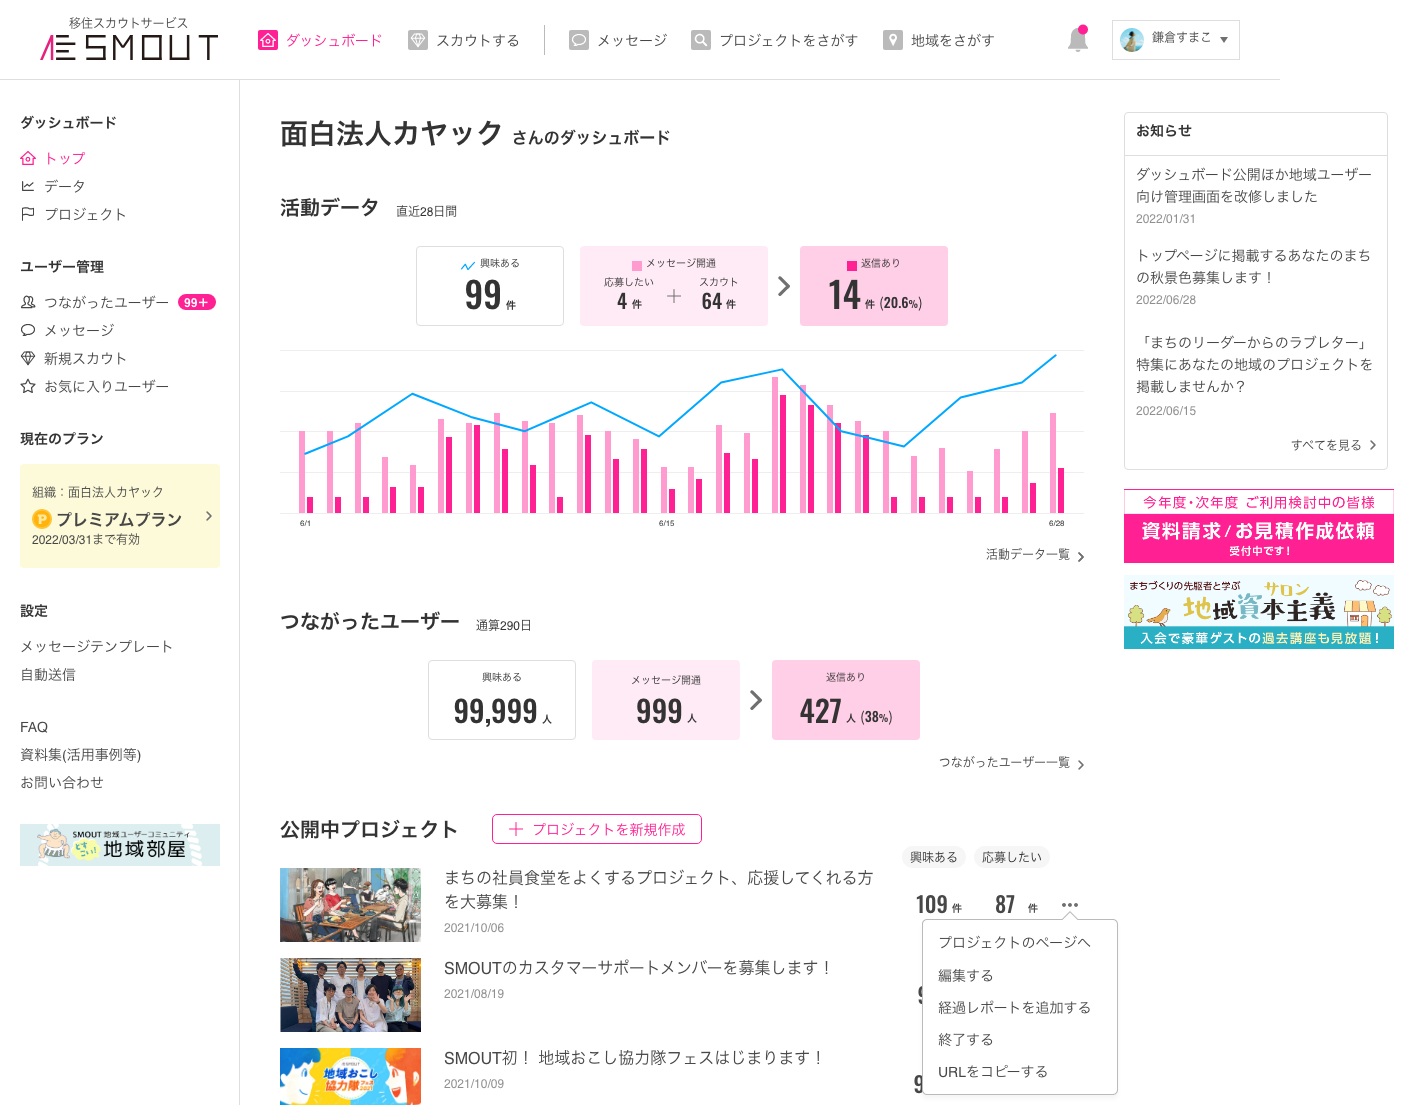This screenshot has width=1408, height=1105.
Task: Click the chart icon next to sidebar データ
Action: (x=28, y=186)
